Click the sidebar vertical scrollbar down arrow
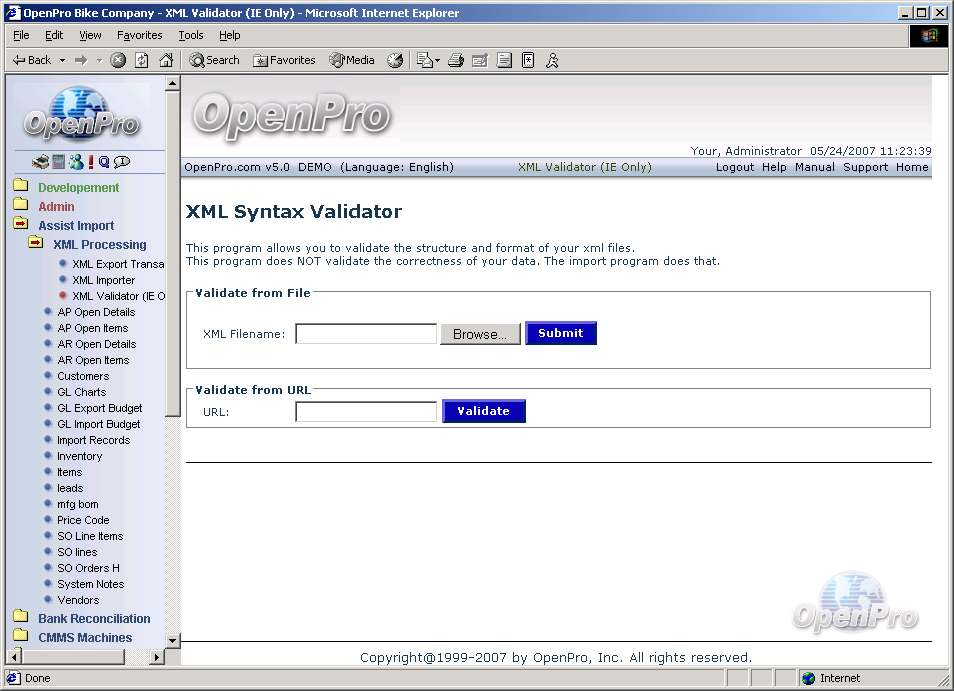The image size is (954, 691). (x=172, y=640)
